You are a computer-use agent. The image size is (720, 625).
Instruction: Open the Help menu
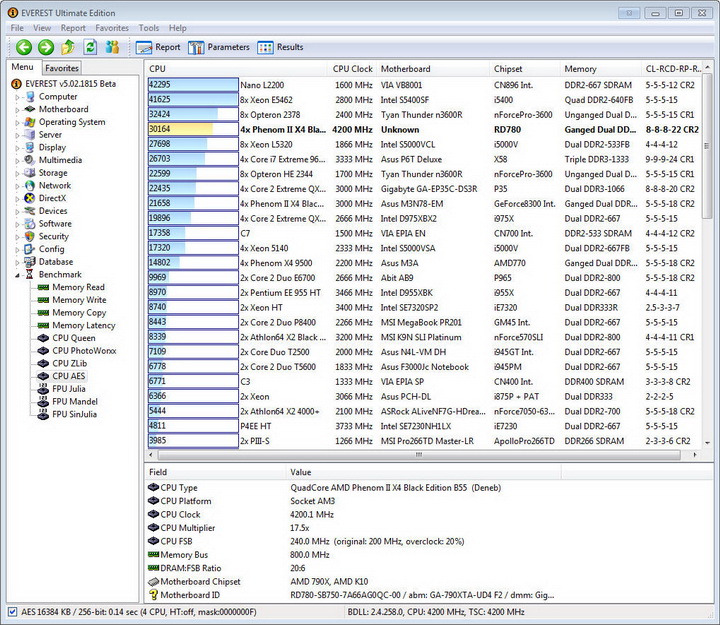178,28
